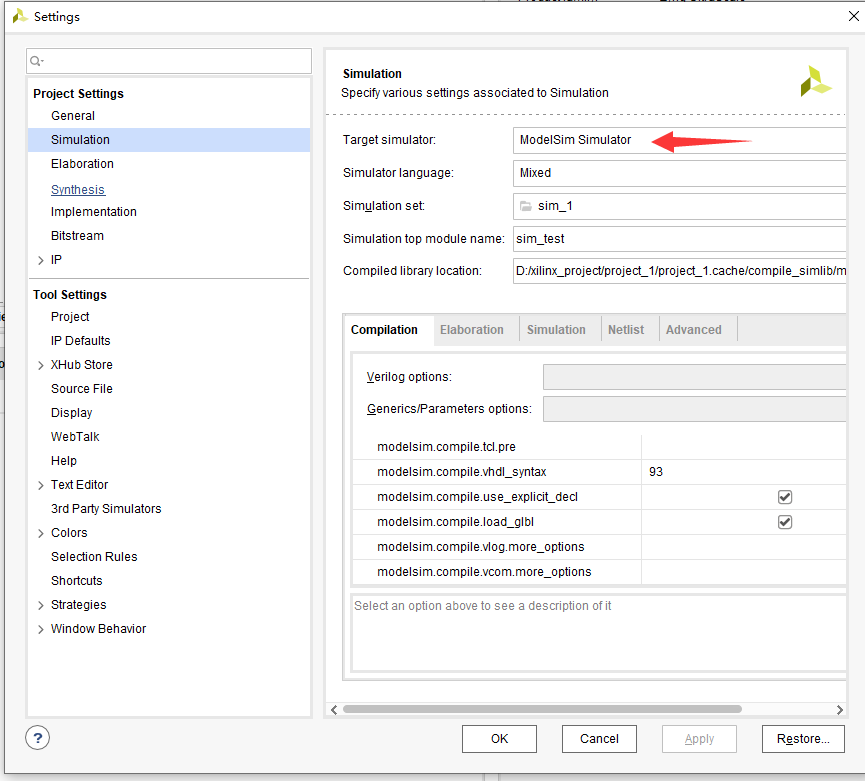Switch to the Netlist tab

628,328
